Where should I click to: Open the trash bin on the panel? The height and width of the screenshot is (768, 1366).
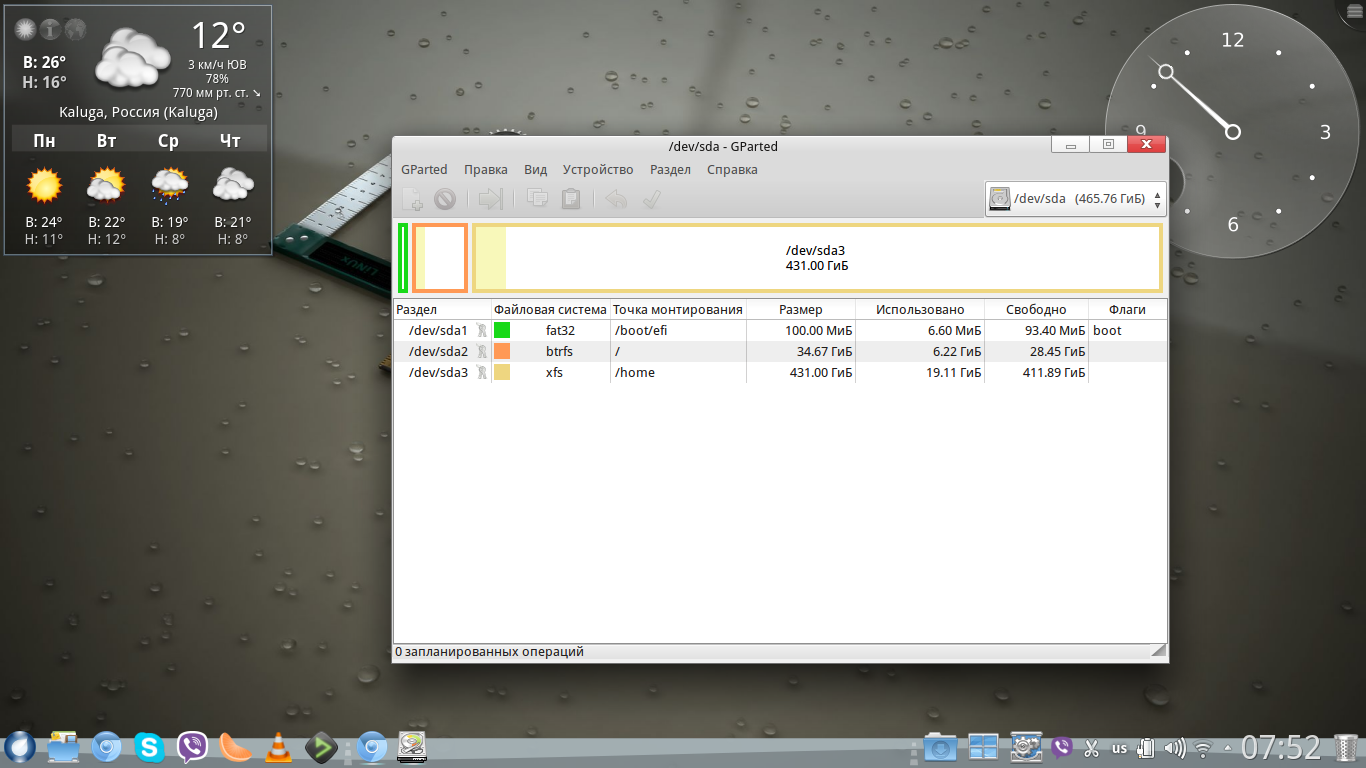point(1346,747)
